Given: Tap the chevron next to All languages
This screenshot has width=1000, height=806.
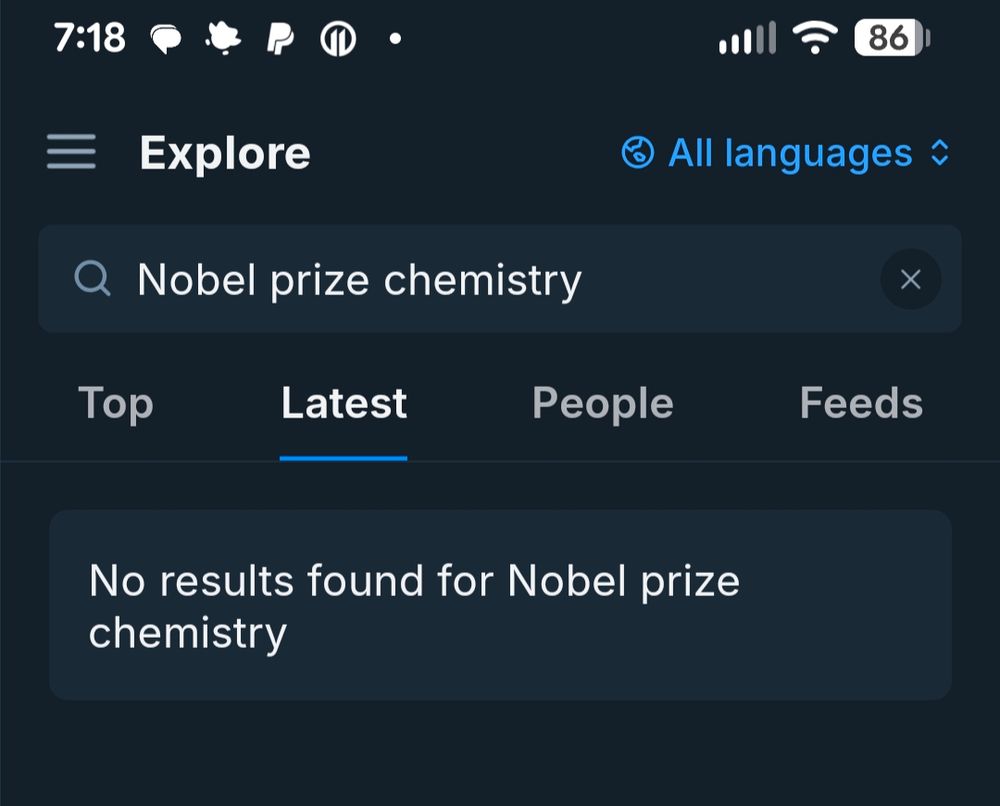Looking at the screenshot, I should (940, 153).
